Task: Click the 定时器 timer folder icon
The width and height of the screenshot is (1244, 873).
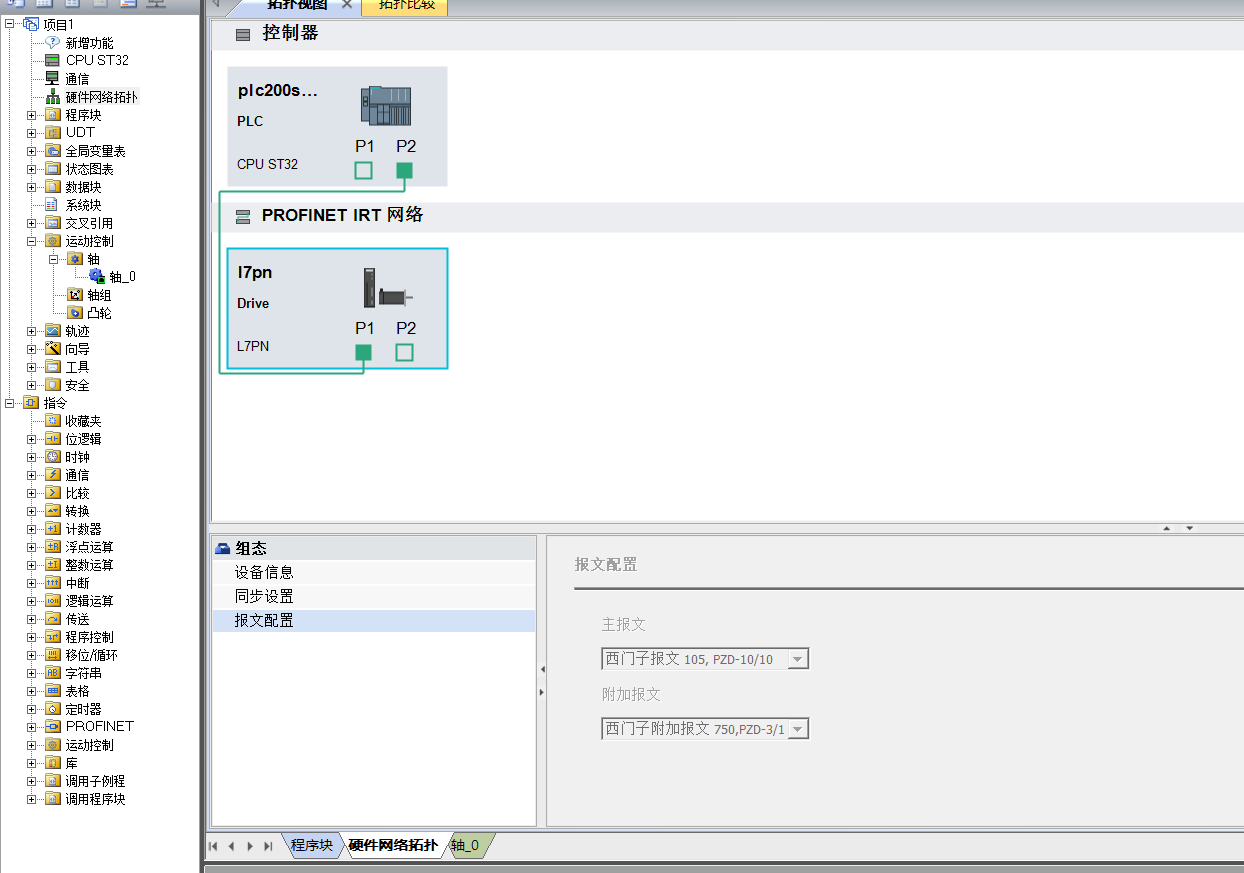Action: tap(53, 708)
